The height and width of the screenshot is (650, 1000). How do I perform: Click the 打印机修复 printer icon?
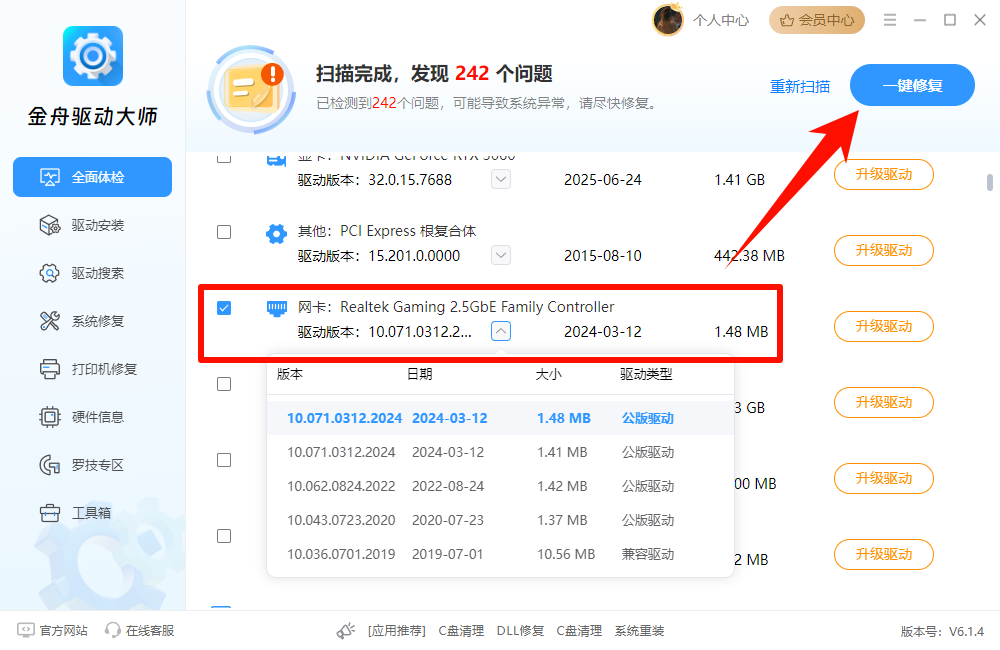[50, 369]
